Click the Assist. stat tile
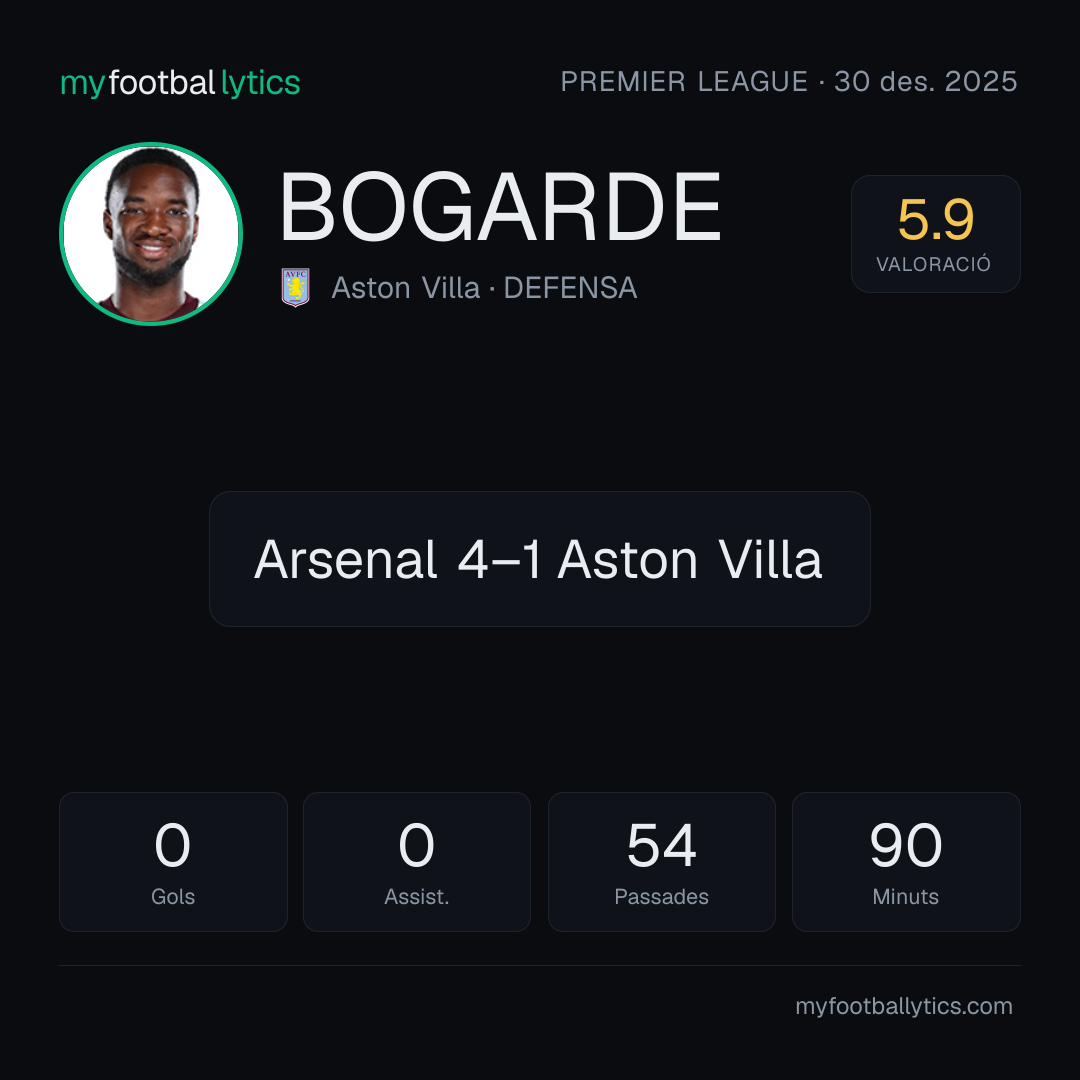 417,862
